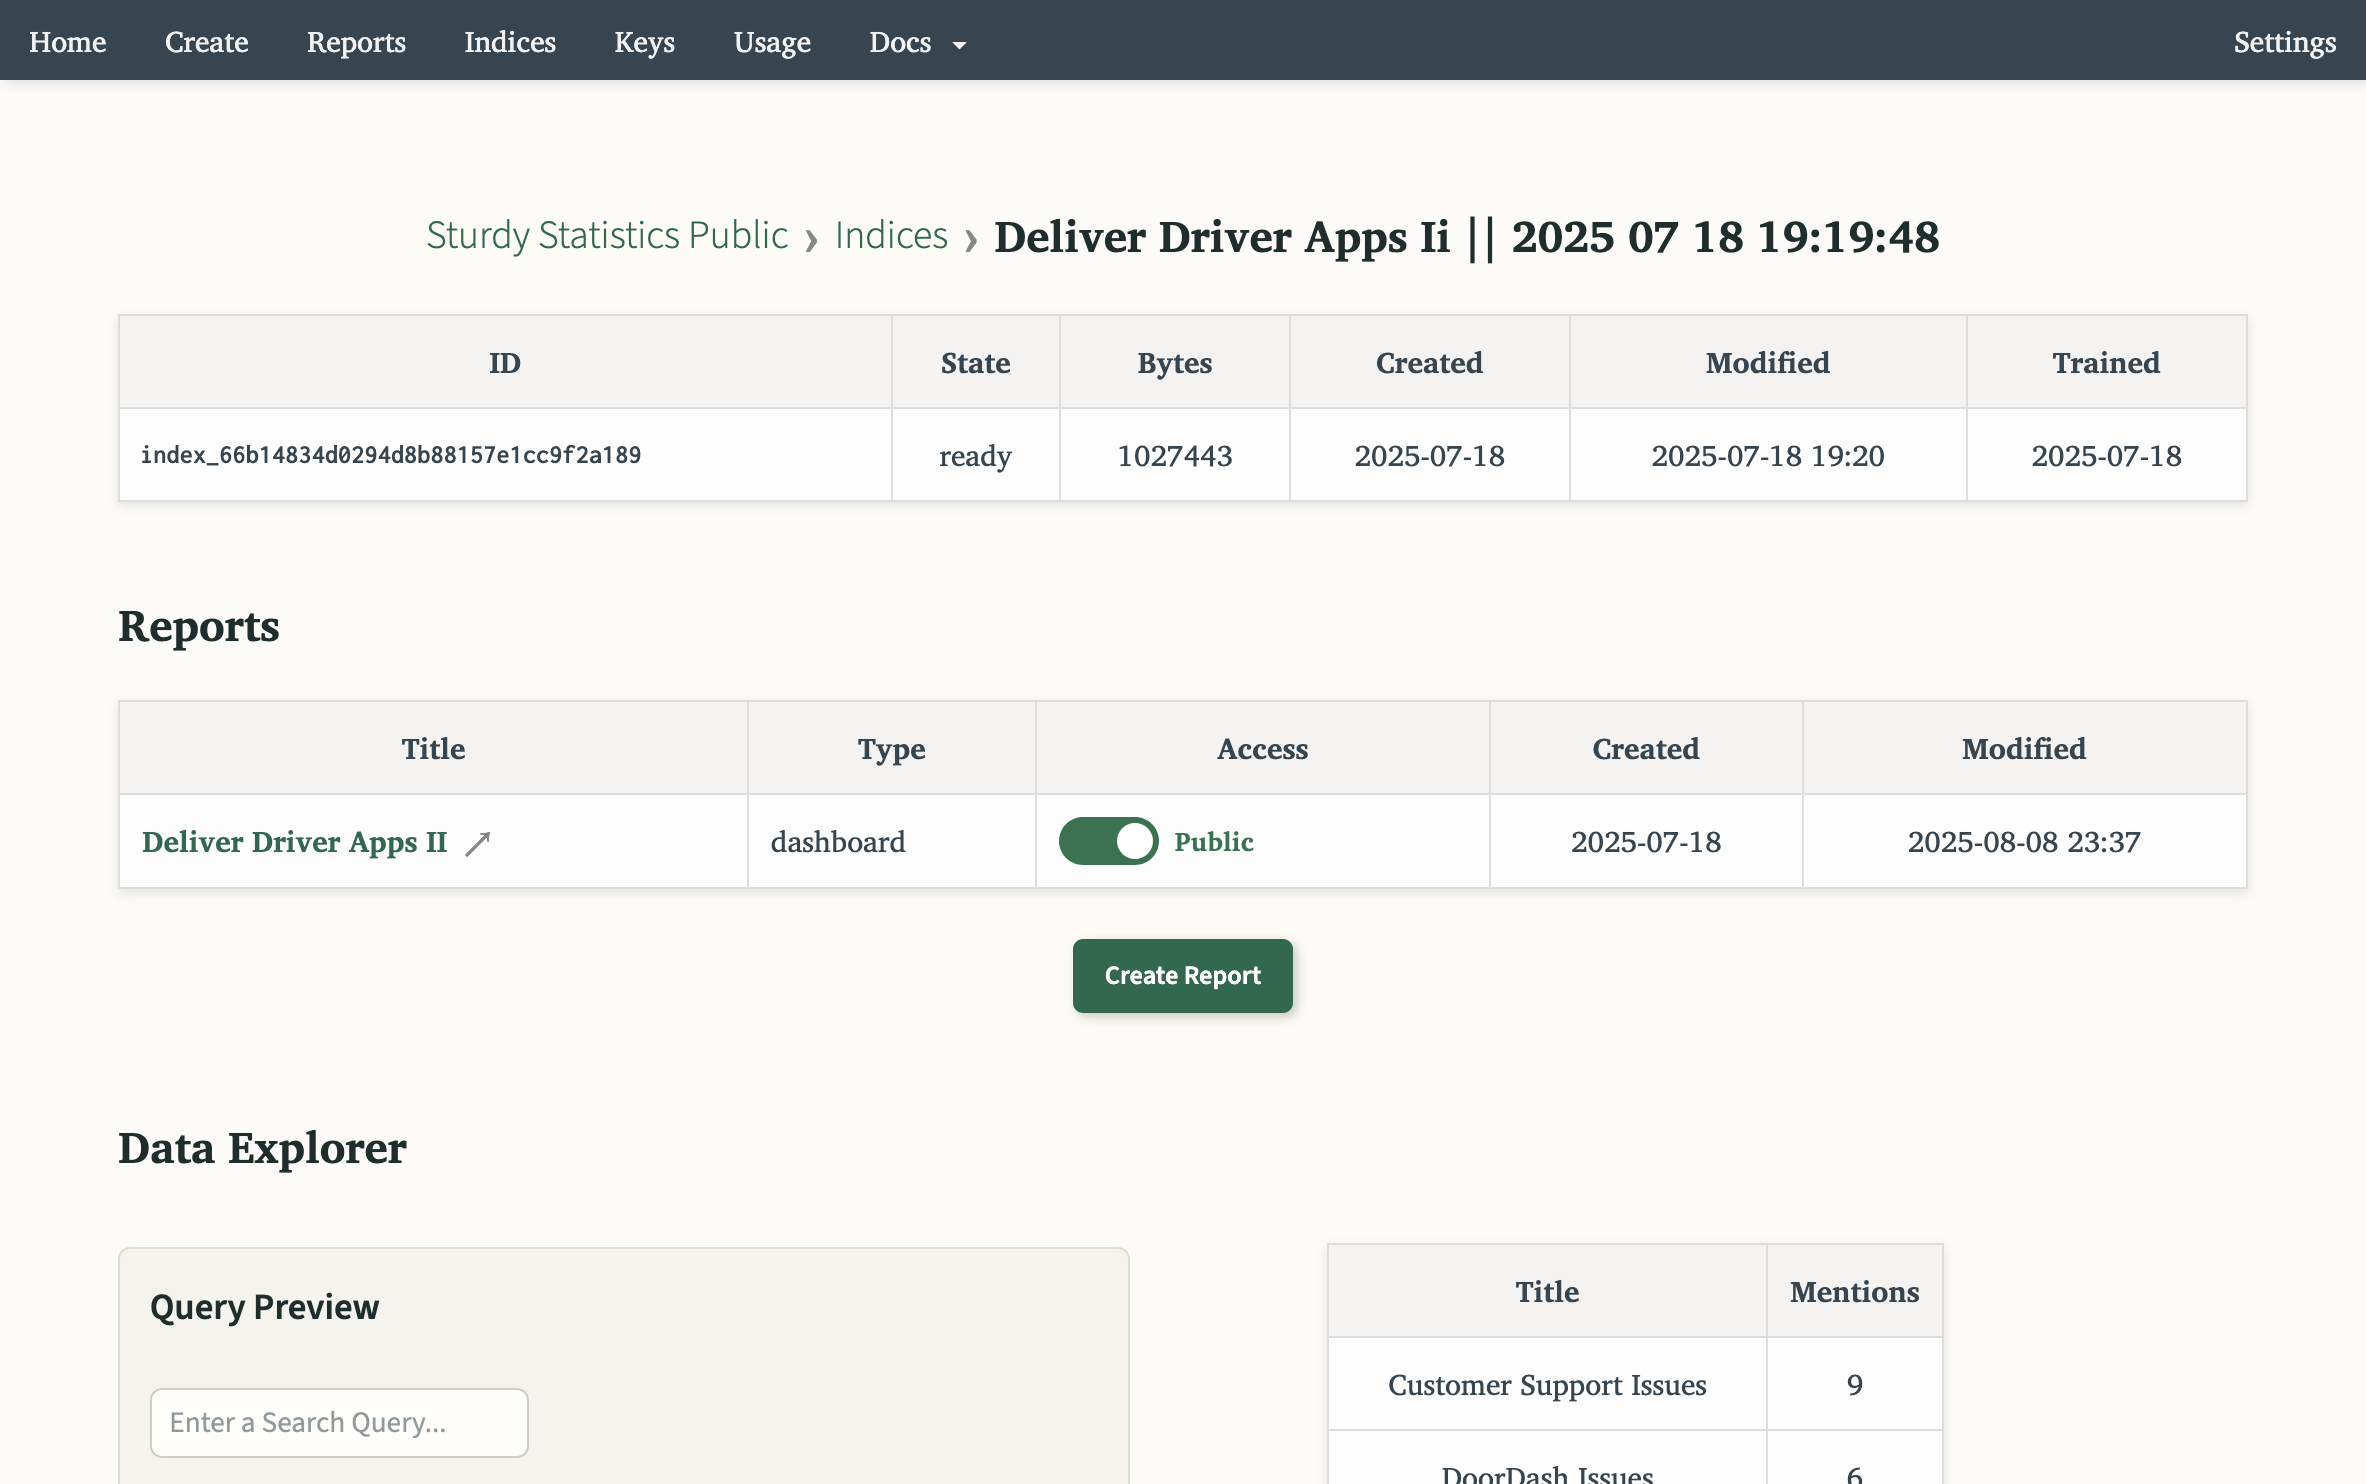The image size is (2366, 1484).
Task: Open the Docs dropdown caret icon
Action: point(959,45)
